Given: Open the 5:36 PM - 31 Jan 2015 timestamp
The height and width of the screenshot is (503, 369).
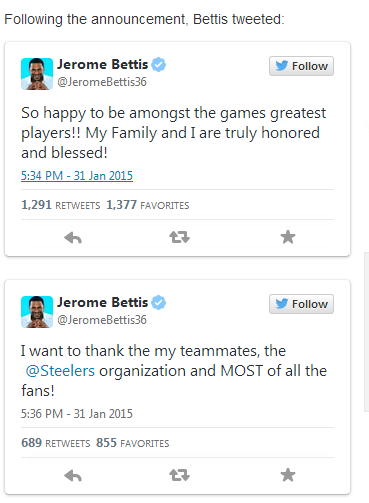Looking at the screenshot, I should pyautogui.click(x=77, y=414).
